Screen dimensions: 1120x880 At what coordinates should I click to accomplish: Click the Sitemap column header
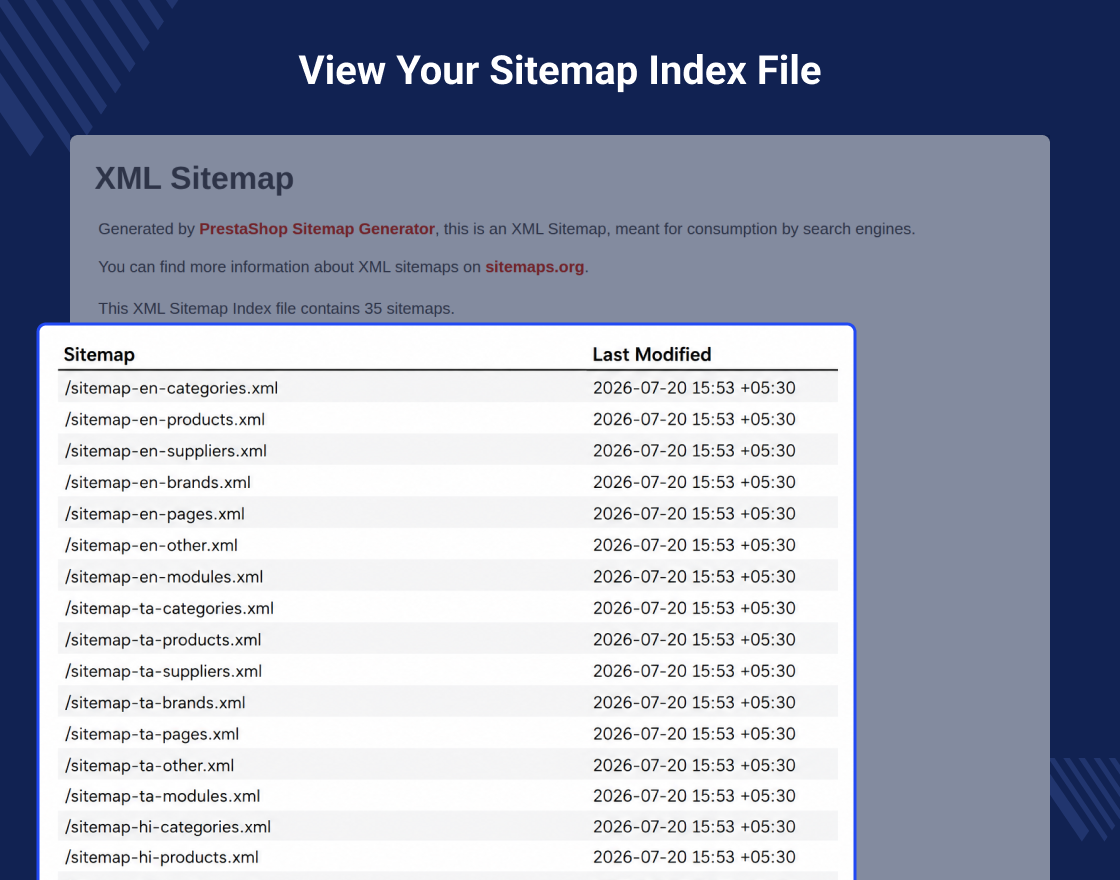pos(99,354)
